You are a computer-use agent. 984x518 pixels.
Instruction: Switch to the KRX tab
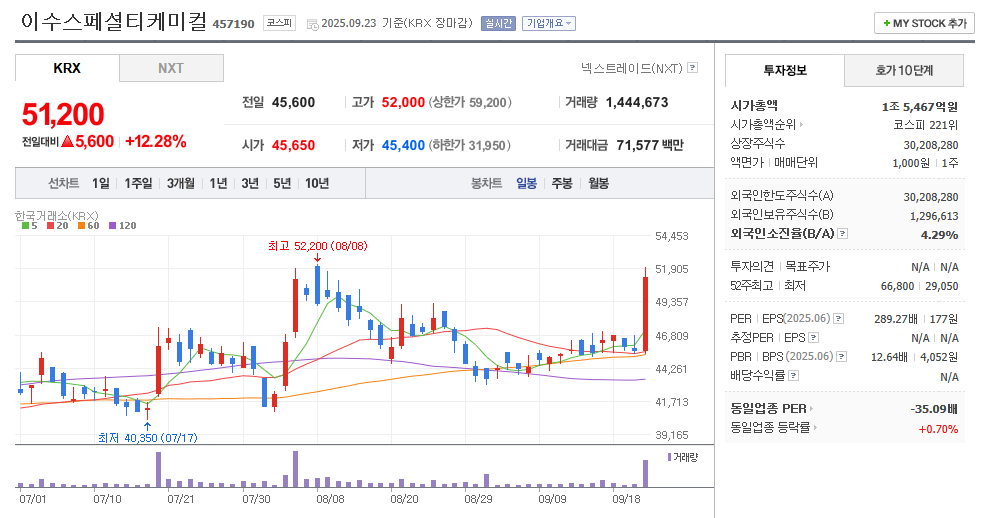coord(67,68)
